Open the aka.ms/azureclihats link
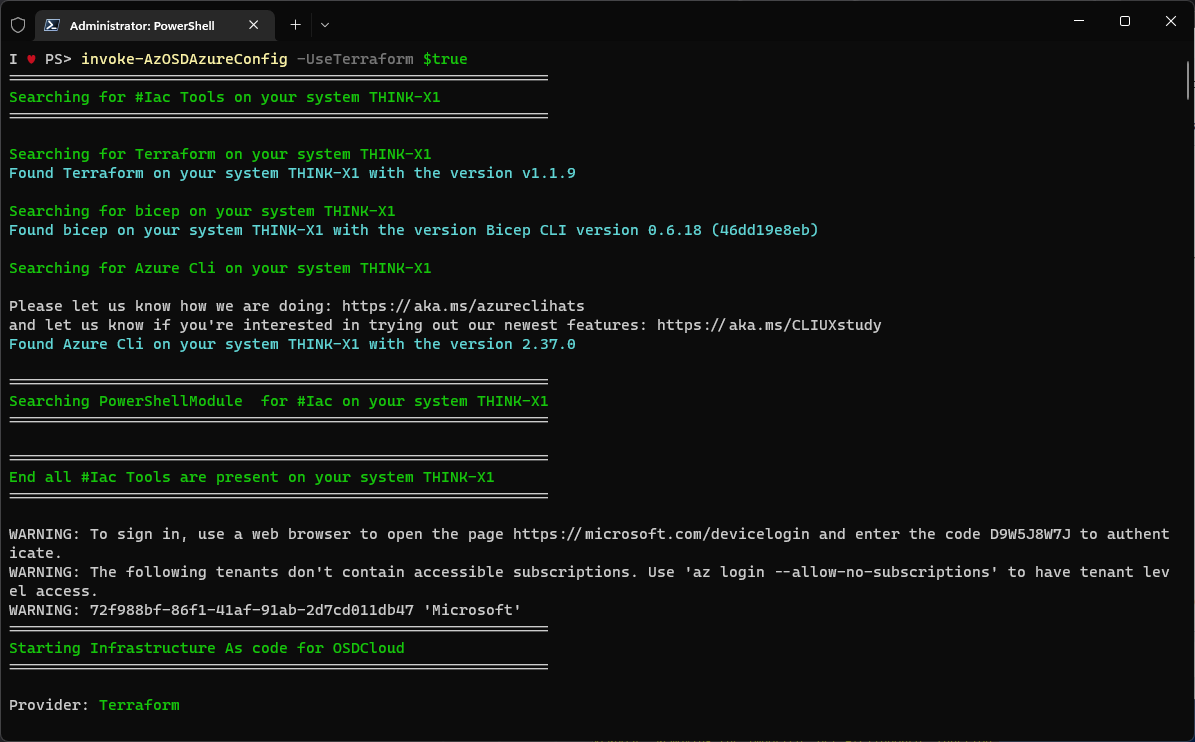The image size is (1195, 742). pyautogui.click(x=463, y=306)
